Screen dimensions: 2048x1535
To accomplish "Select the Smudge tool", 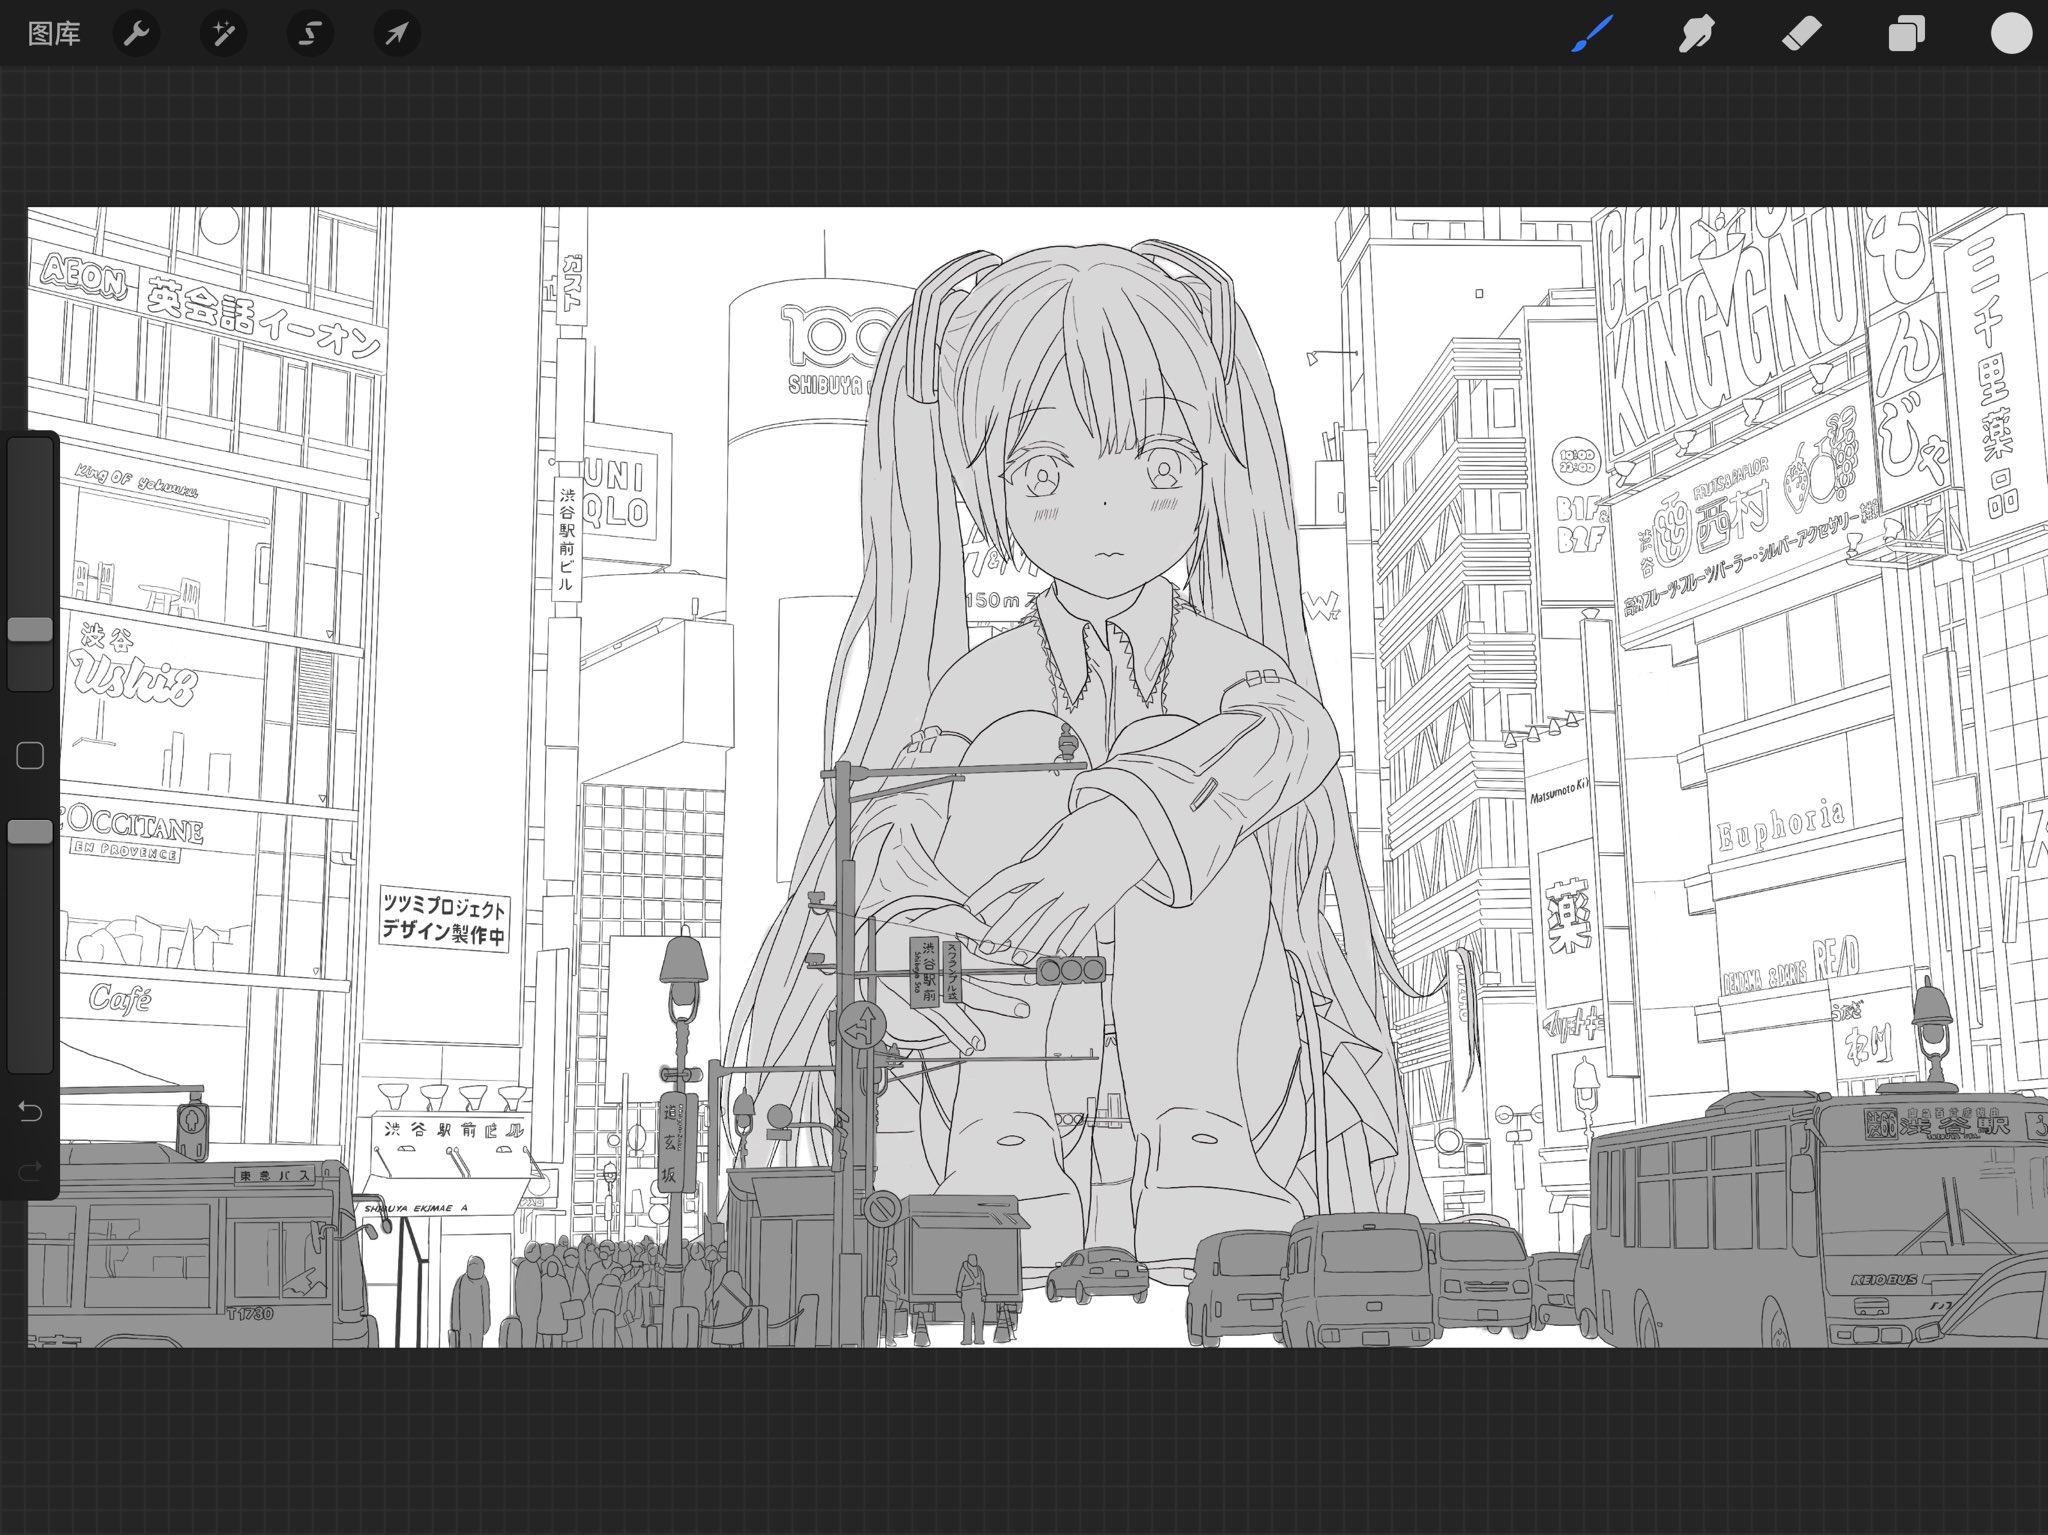I will (x=1696, y=34).
